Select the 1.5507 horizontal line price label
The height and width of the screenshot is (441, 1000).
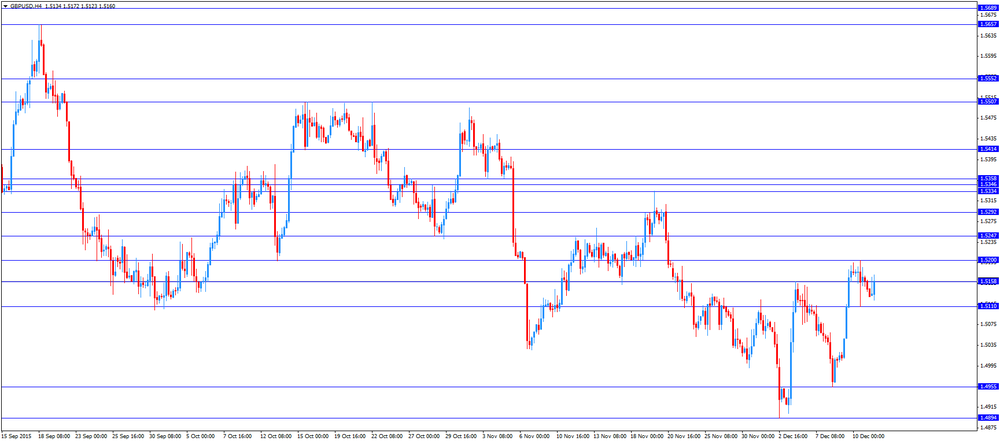pyautogui.click(x=988, y=101)
